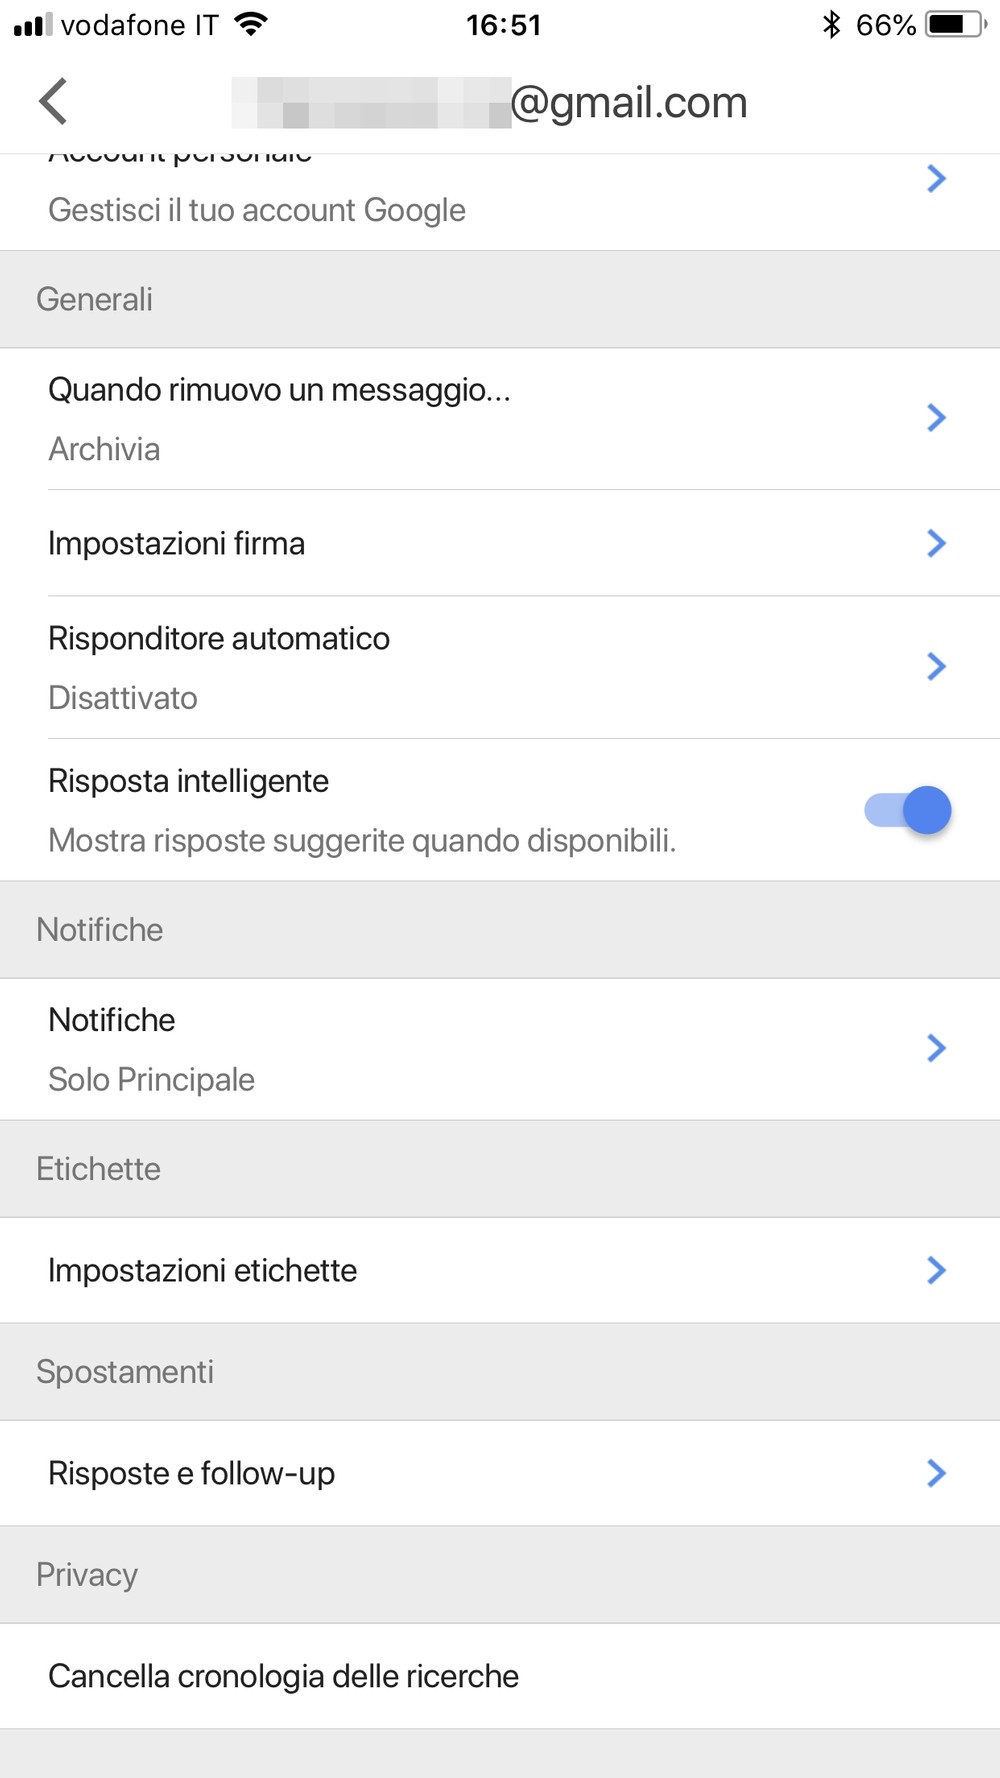Tap the Wi-Fi signal icon

[x=251, y=24]
